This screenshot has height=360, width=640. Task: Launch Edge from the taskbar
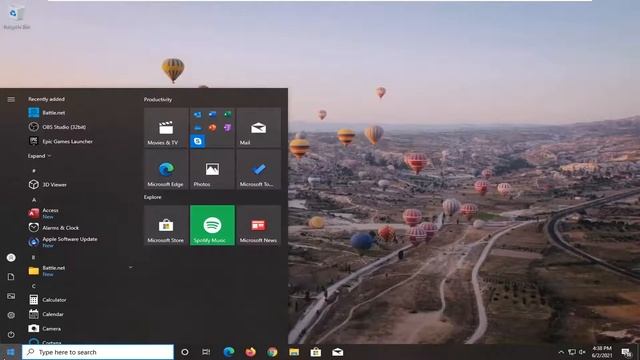tap(229, 352)
